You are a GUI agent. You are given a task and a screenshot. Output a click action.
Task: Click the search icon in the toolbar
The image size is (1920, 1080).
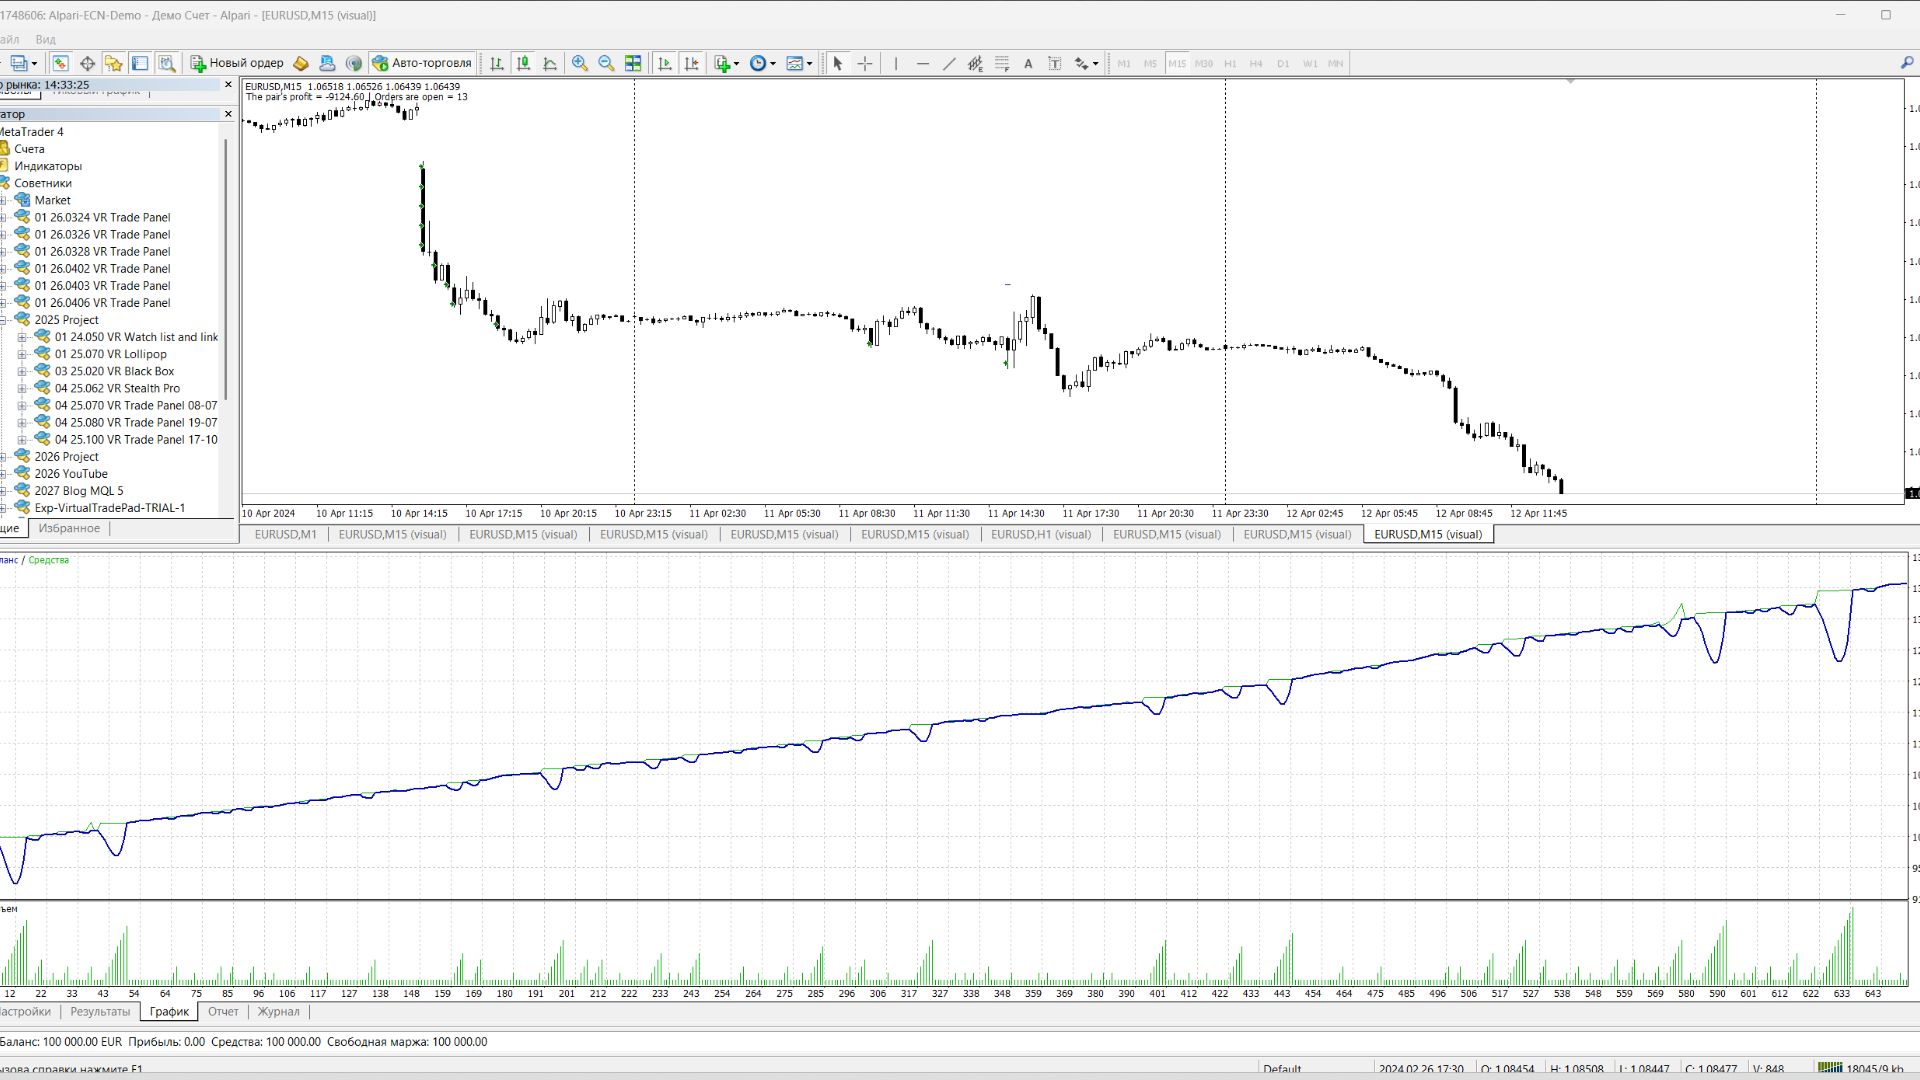click(x=1906, y=63)
